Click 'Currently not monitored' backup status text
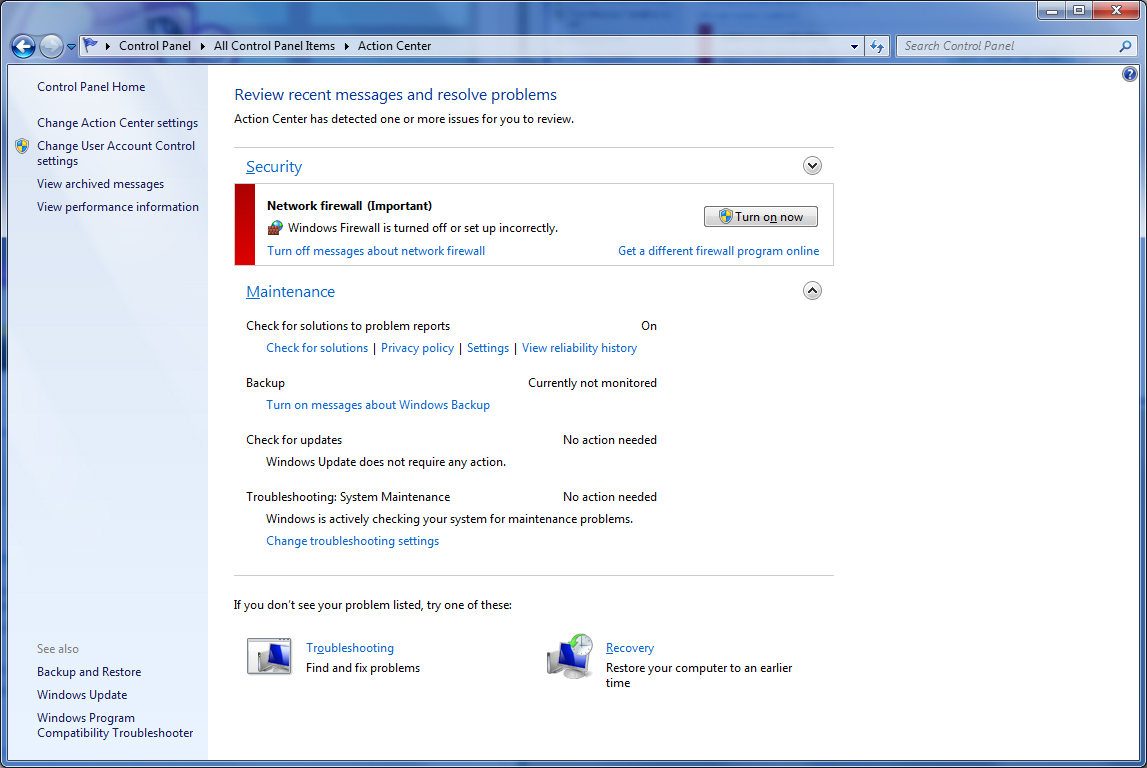 point(593,383)
